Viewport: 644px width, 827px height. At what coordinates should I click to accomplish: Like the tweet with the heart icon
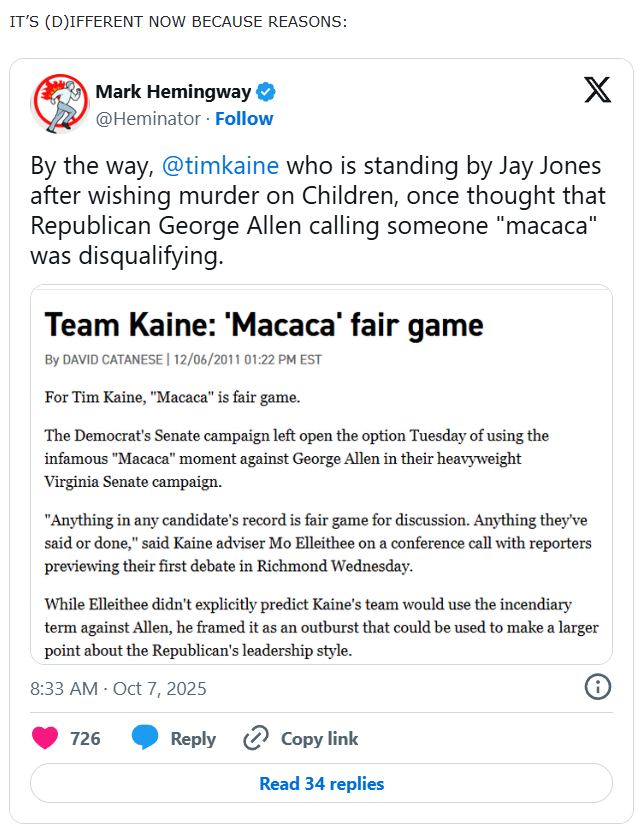(x=45, y=739)
